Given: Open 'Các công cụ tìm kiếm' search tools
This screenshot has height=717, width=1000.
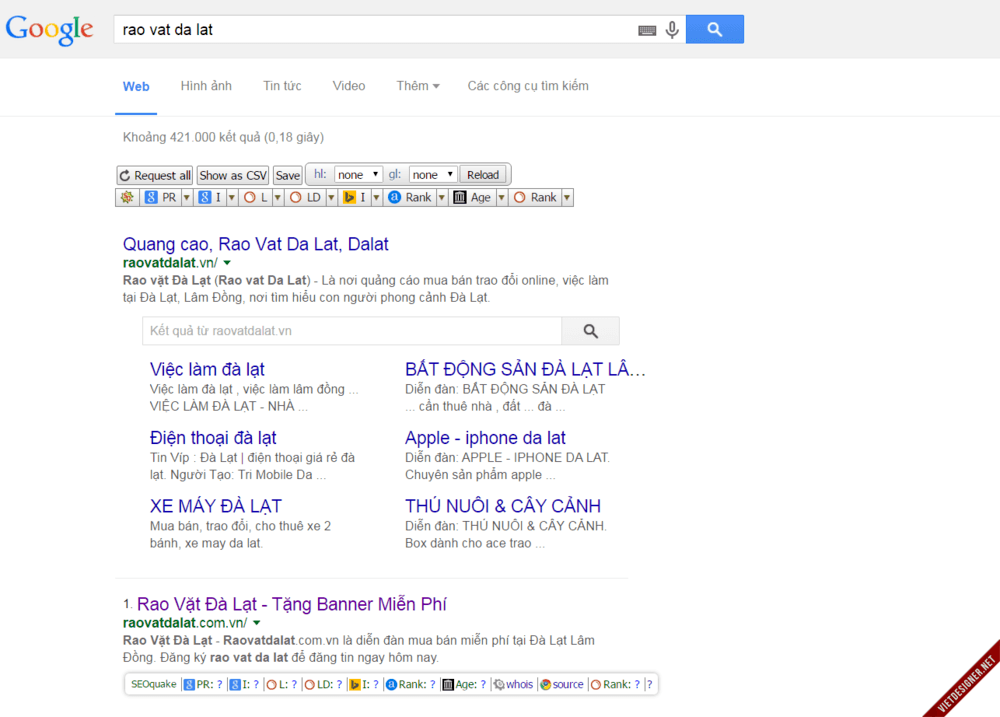Looking at the screenshot, I should (x=528, y=86).
